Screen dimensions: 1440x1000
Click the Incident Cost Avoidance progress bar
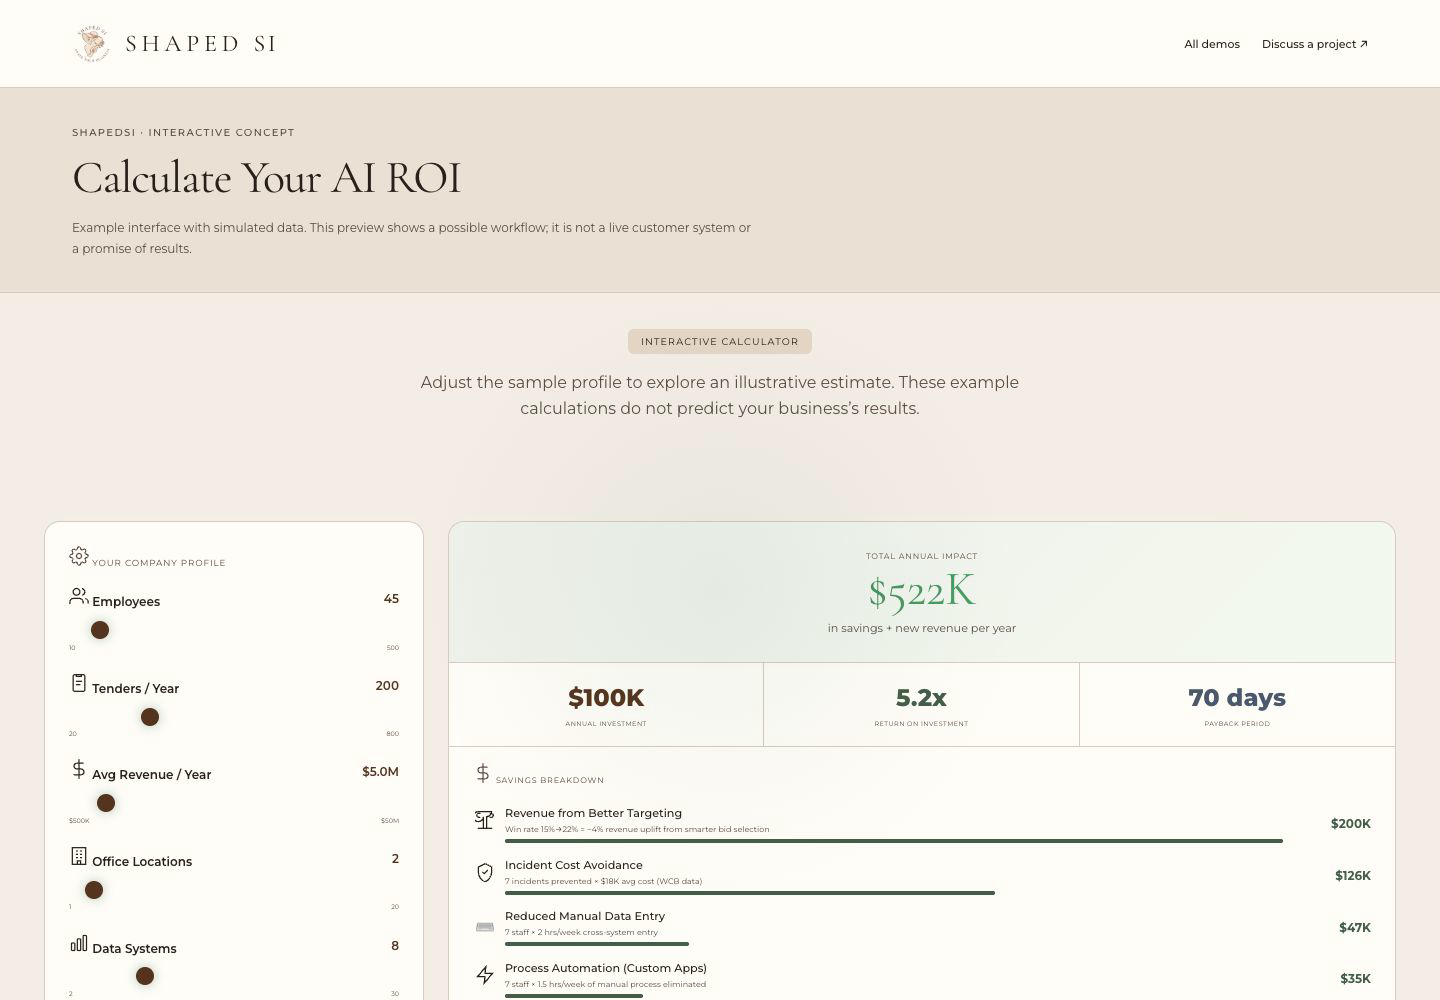tap(750, 893)
